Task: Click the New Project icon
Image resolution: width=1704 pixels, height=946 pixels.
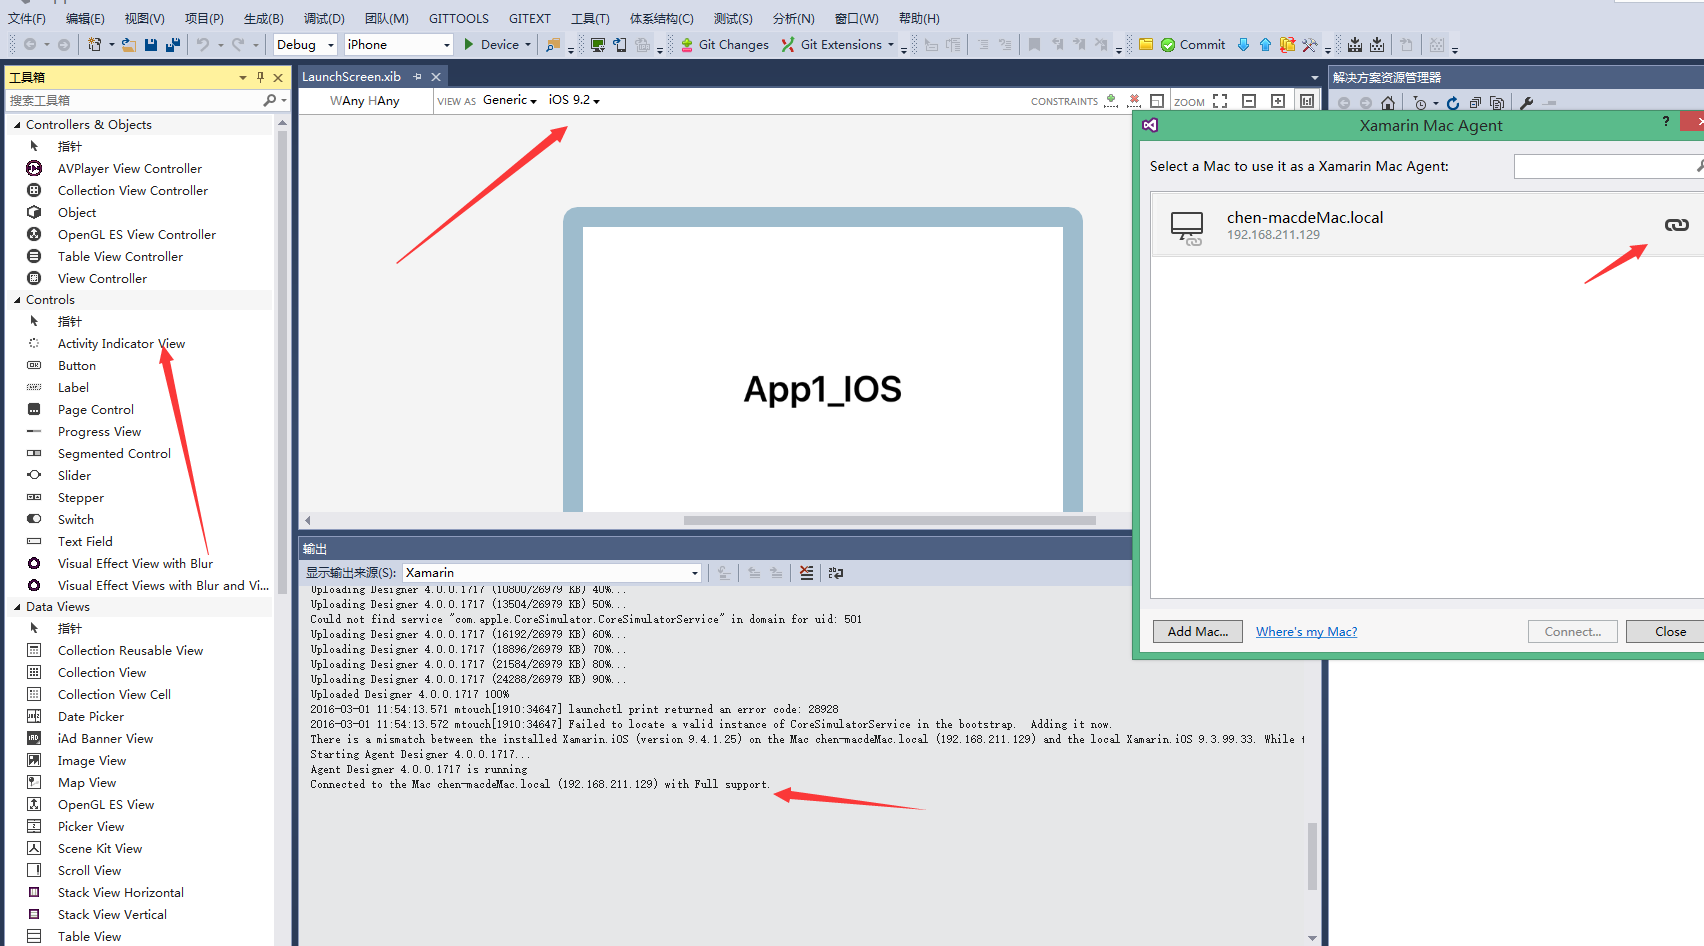Action: tap(94, 45)
